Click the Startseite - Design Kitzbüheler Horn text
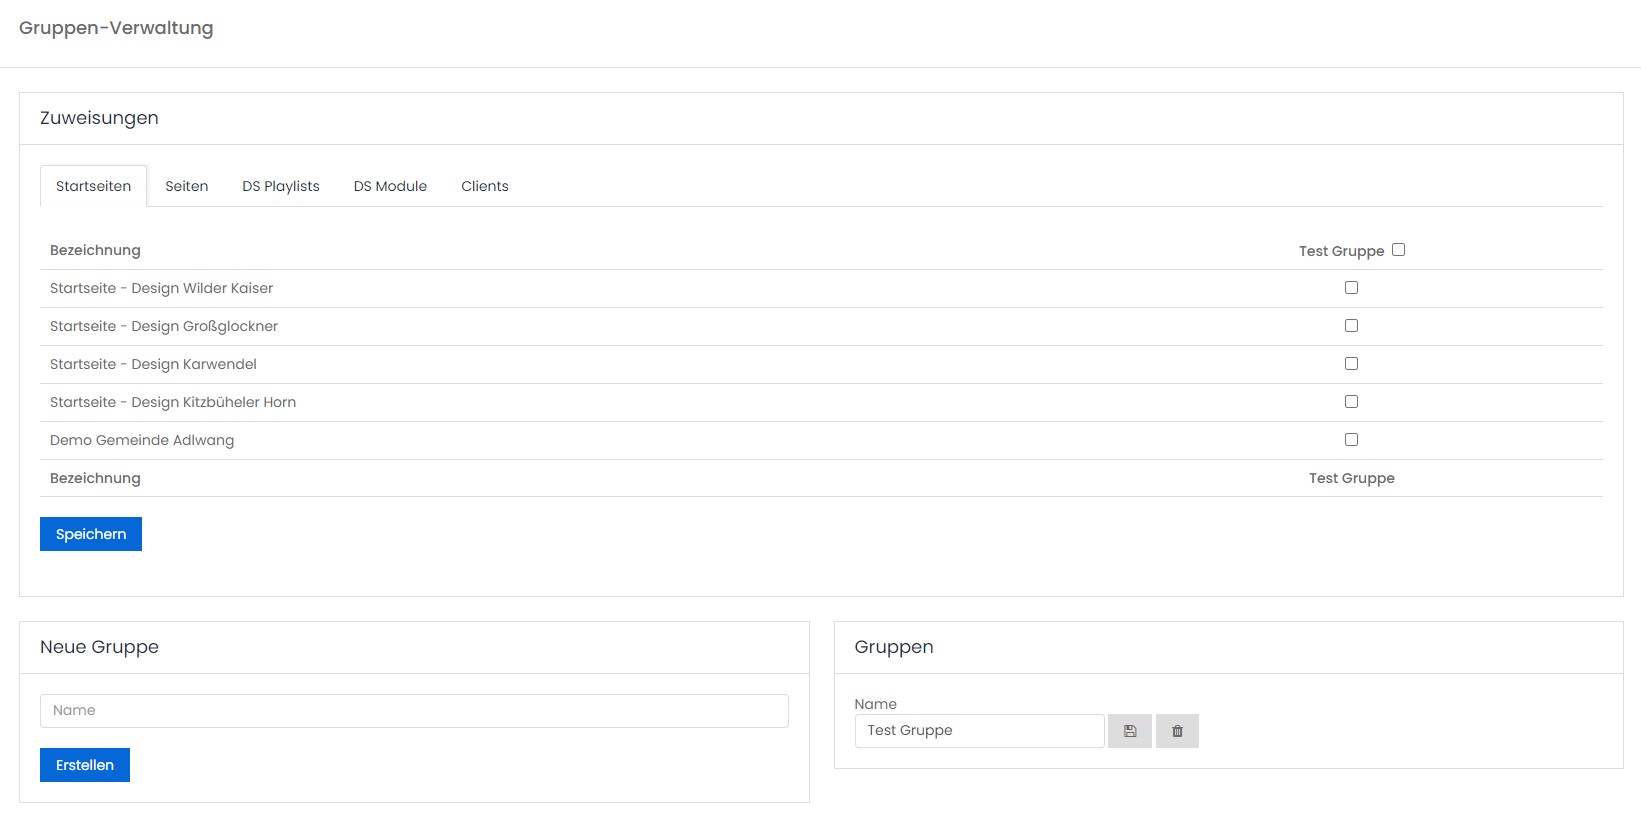The image size is (1641, 829). point(173,402)
